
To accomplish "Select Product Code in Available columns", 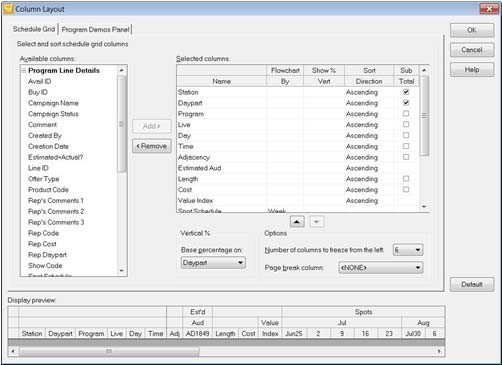I will [x=48, y=190].
